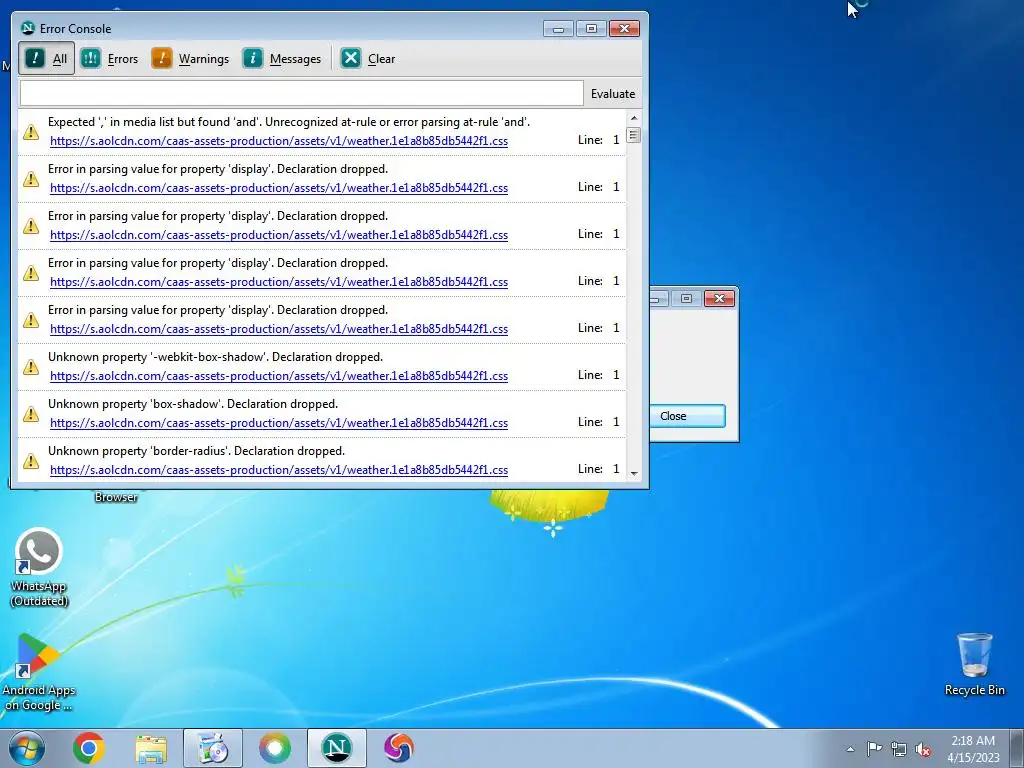This screenshot has height=768, width=1024.
Task: Open the Recycle Bin desktop icon
Action: tap(974, 664)
